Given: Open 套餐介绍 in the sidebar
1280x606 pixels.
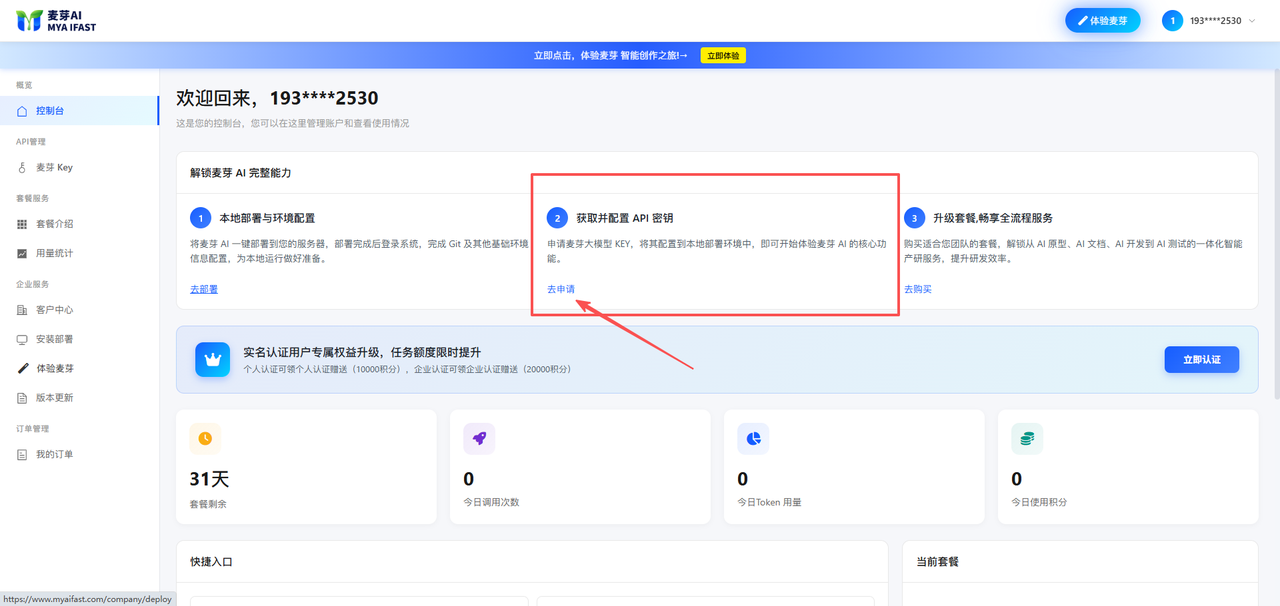Looking at the screenshot, I should 79,224.
